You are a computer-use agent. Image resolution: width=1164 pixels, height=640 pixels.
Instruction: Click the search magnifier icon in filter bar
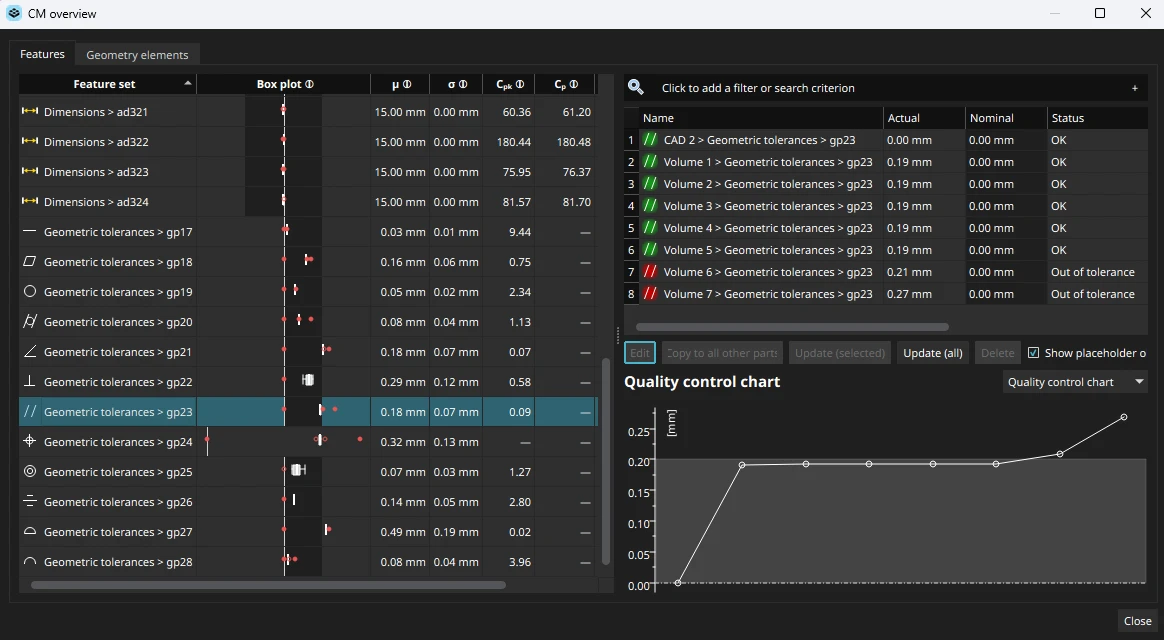(635, 88)
